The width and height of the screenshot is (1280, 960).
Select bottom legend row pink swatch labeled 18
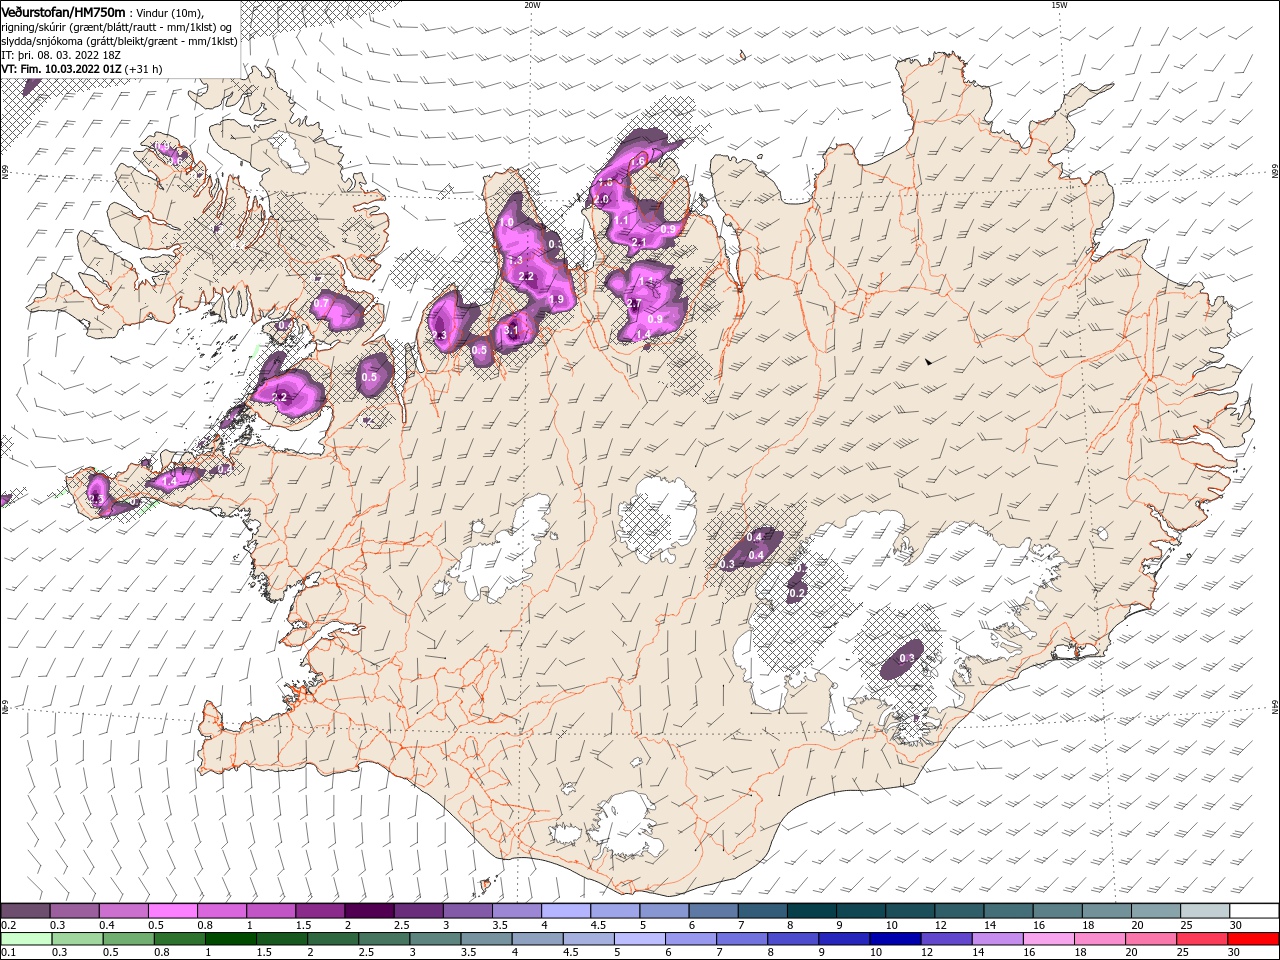click(x=1100, y=939)
